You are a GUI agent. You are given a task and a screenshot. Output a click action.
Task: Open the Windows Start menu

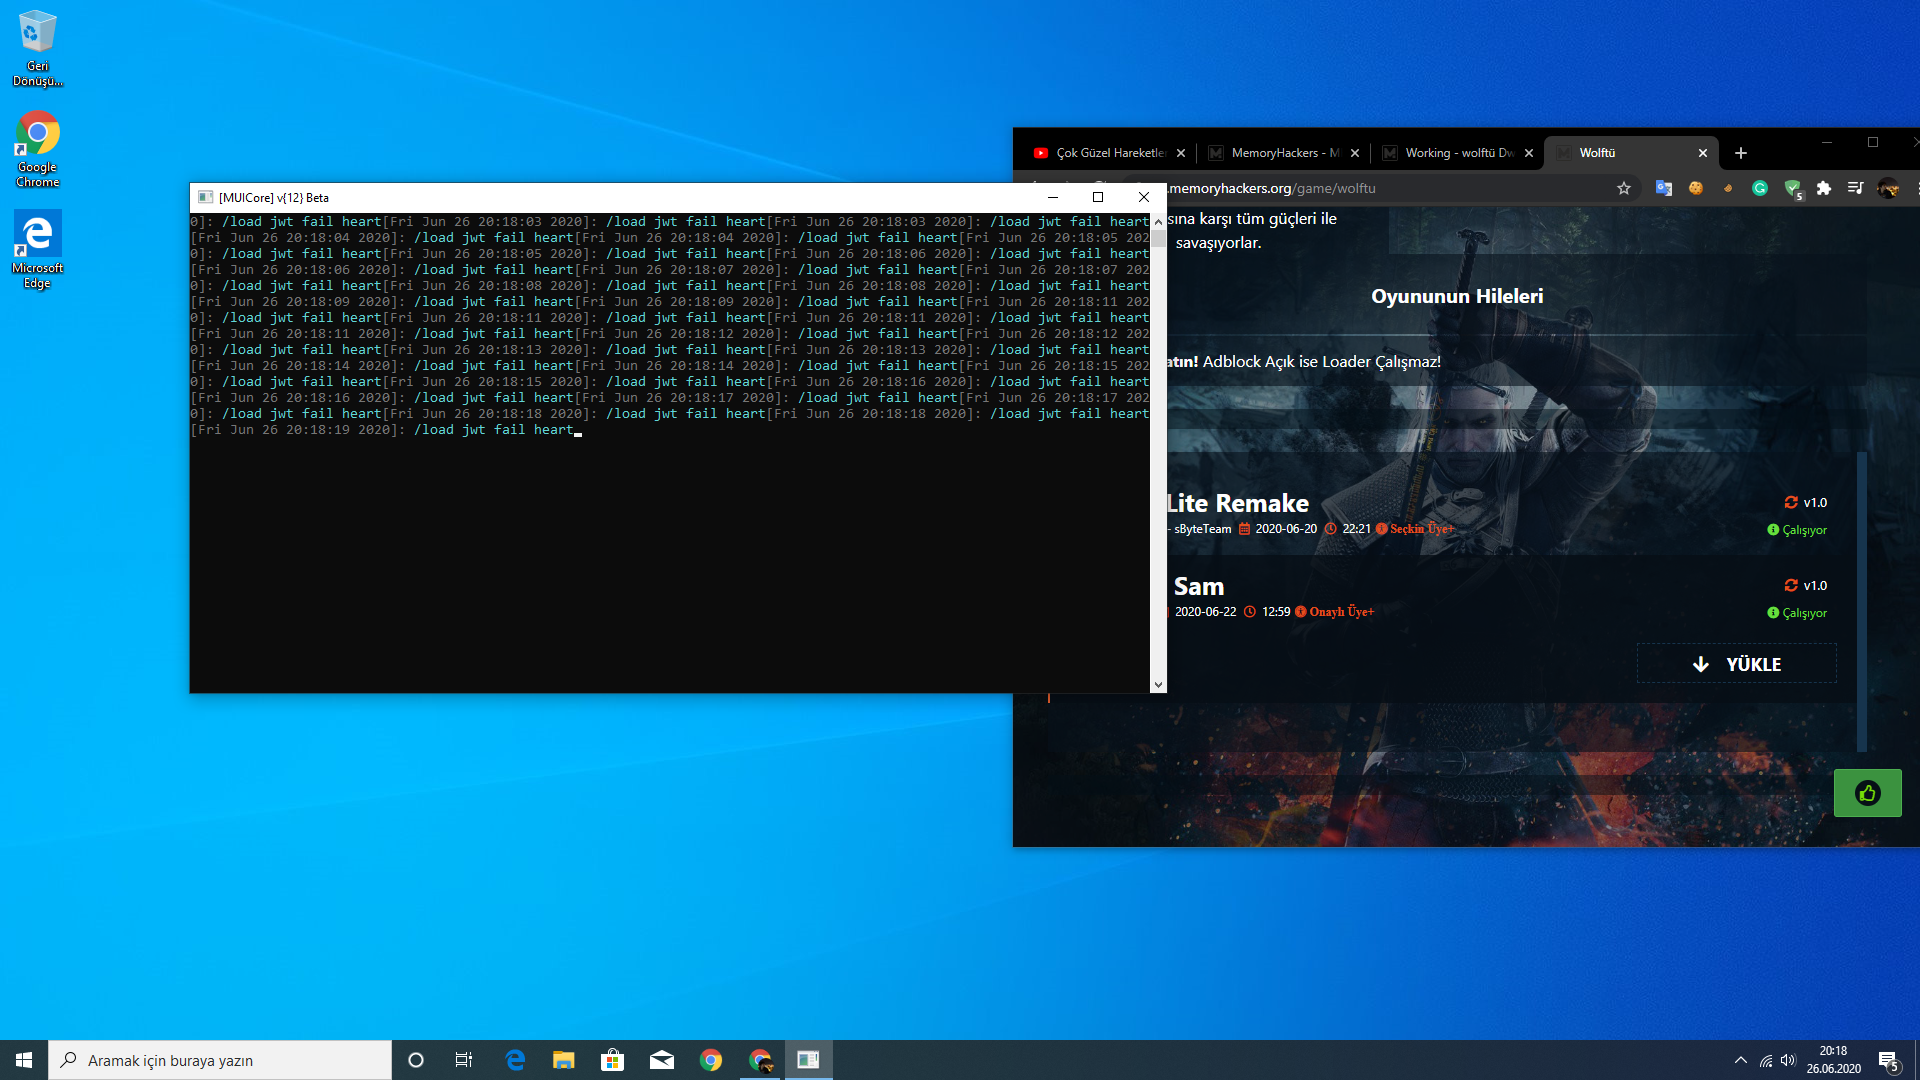[x=24, y=1060]
